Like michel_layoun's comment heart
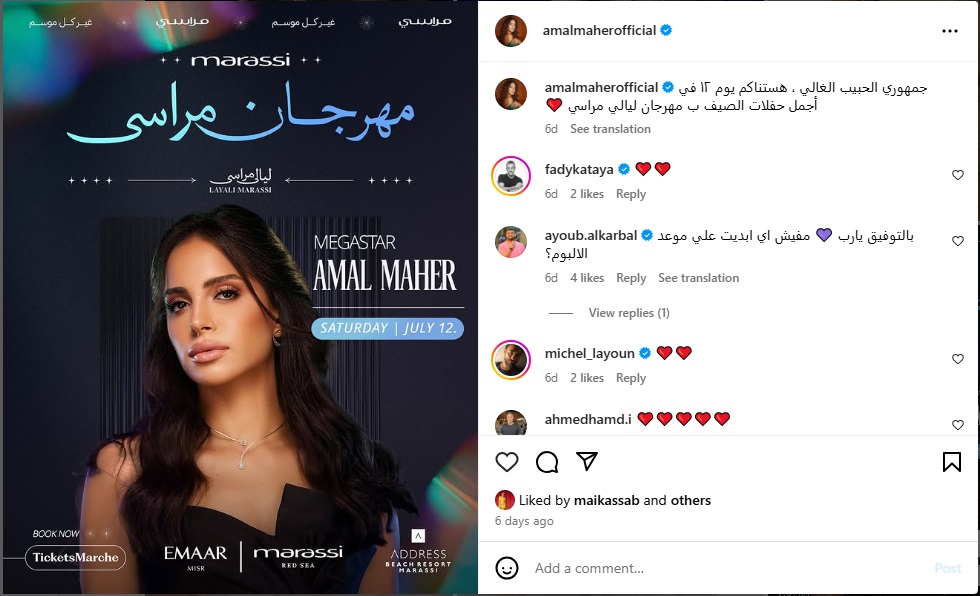Image resolution: width=980 pixels, height=596 pixels. point(958,359)
